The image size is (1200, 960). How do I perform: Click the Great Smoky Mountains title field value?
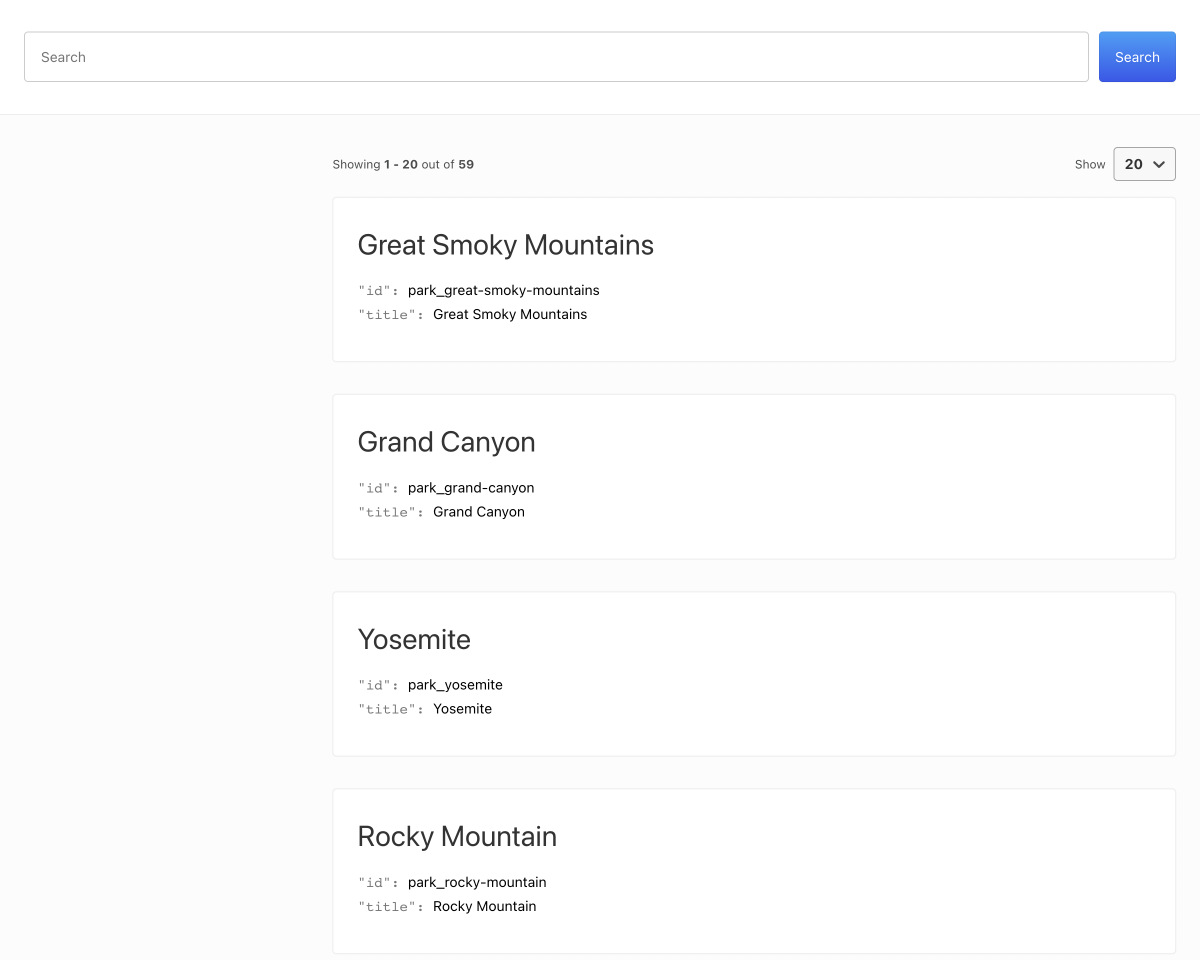510,314
